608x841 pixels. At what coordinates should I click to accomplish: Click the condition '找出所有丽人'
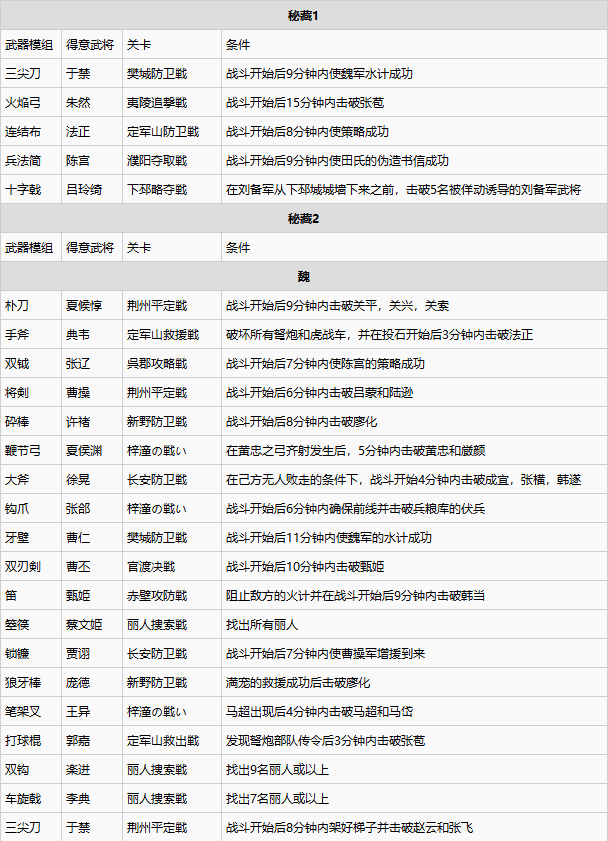tap(262, 624)
